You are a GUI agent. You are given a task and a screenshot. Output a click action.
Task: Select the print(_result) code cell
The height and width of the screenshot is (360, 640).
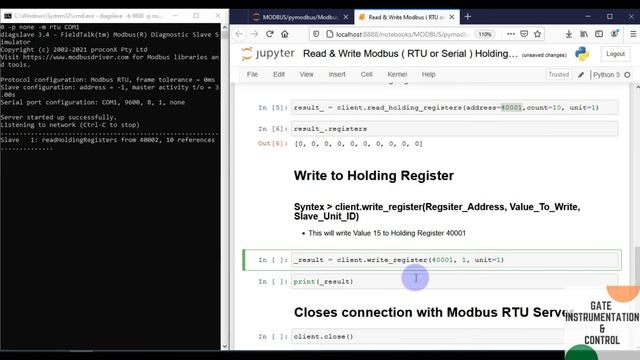click(454, 282)
